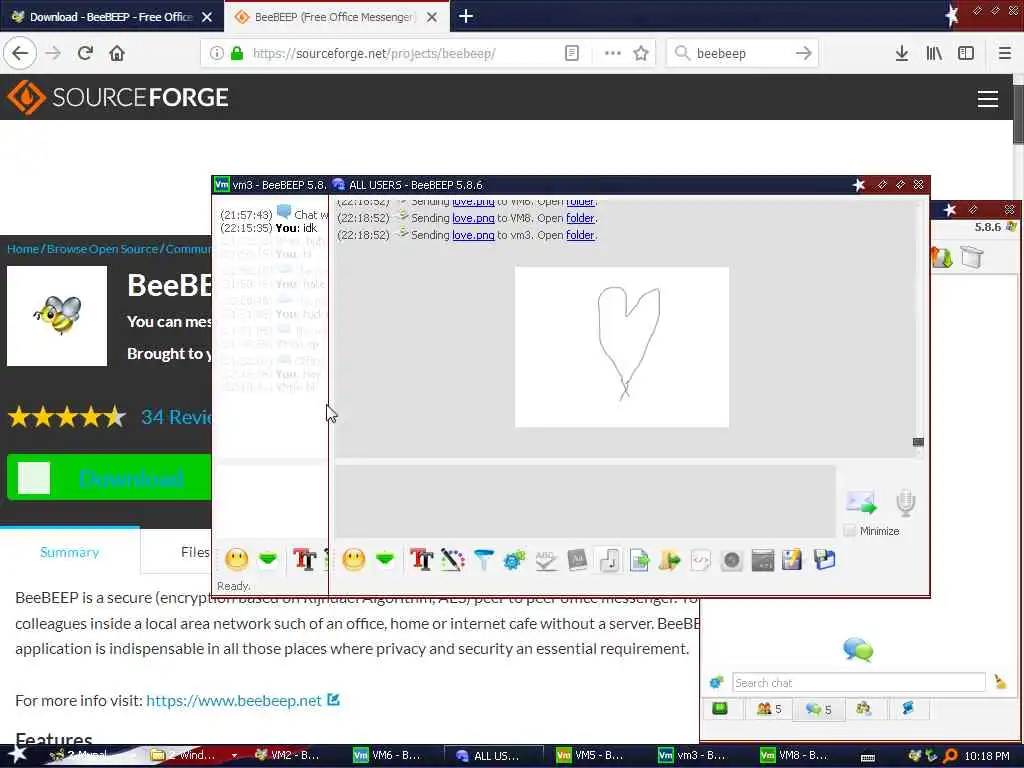Open love.png link sent to vm3
The height and width of the screenshot is (768, 1024).
473,235
